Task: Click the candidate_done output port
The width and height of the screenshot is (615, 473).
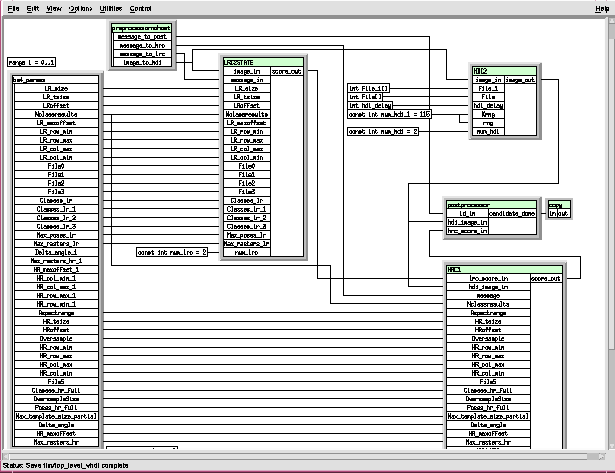Action: 515,213
